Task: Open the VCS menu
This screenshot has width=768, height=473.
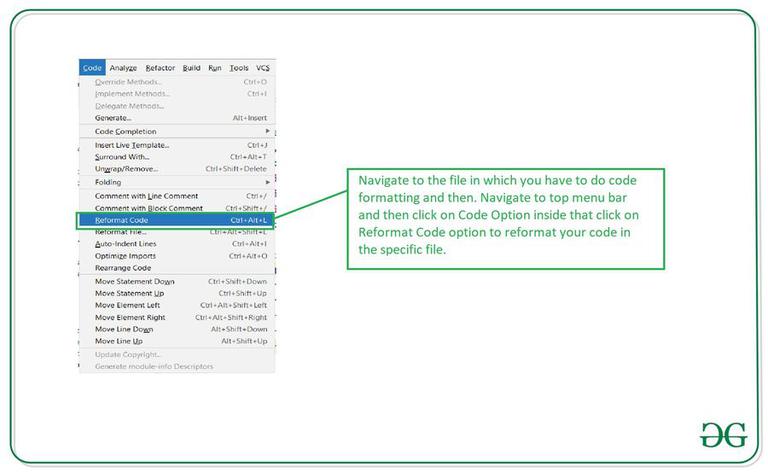Action: [263, 68]
